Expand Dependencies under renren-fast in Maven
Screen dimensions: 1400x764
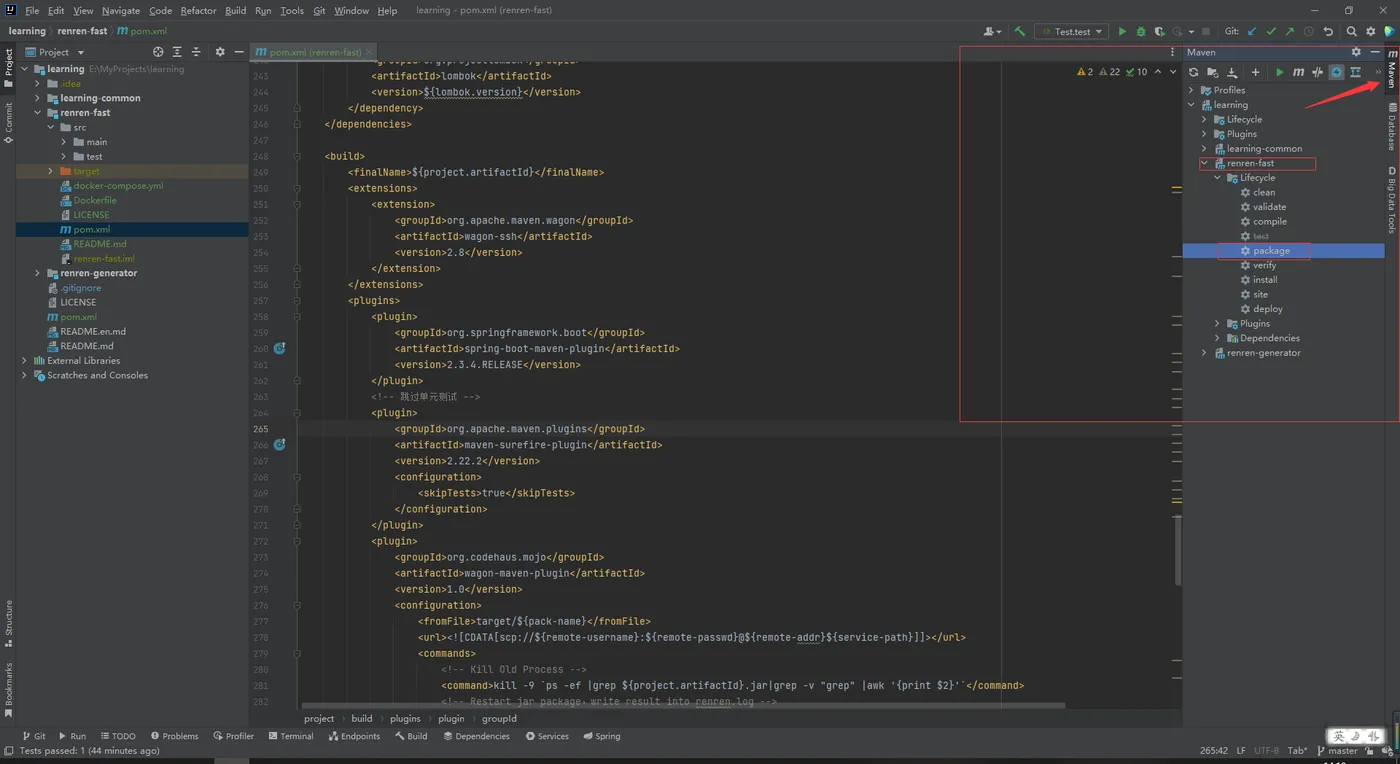coord(1217,338)
